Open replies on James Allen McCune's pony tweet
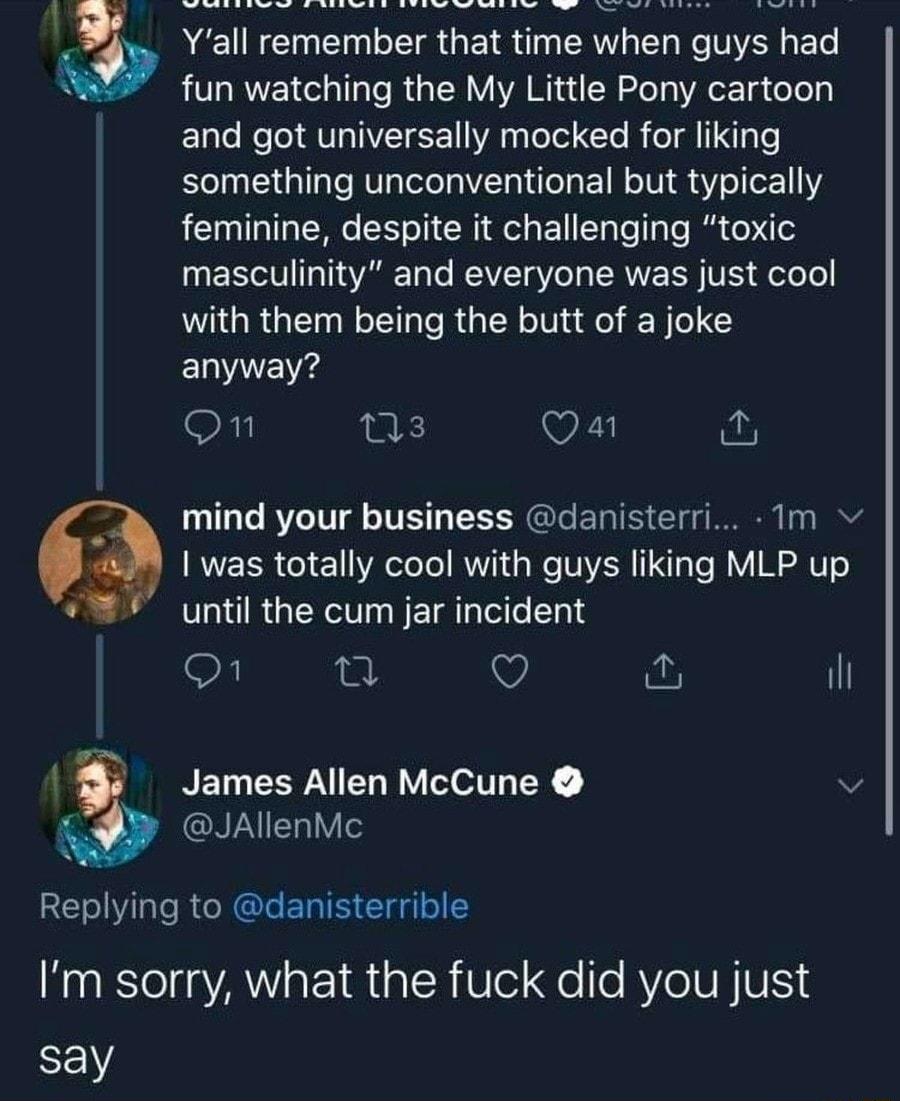 (x=204, y=423)
